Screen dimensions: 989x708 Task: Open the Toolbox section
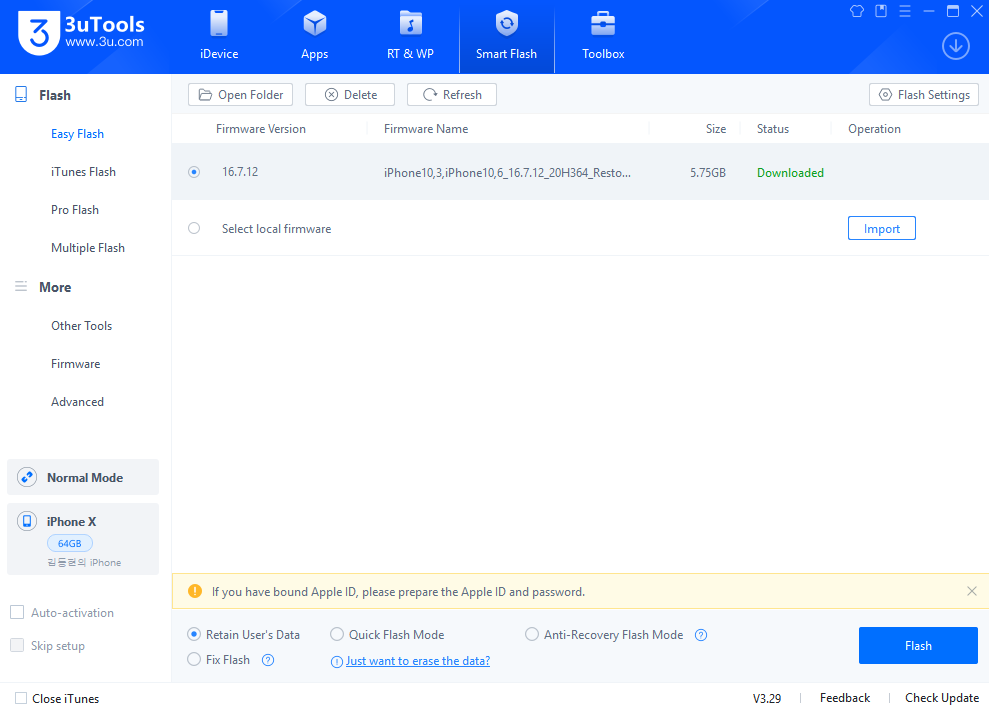point(603,36)
